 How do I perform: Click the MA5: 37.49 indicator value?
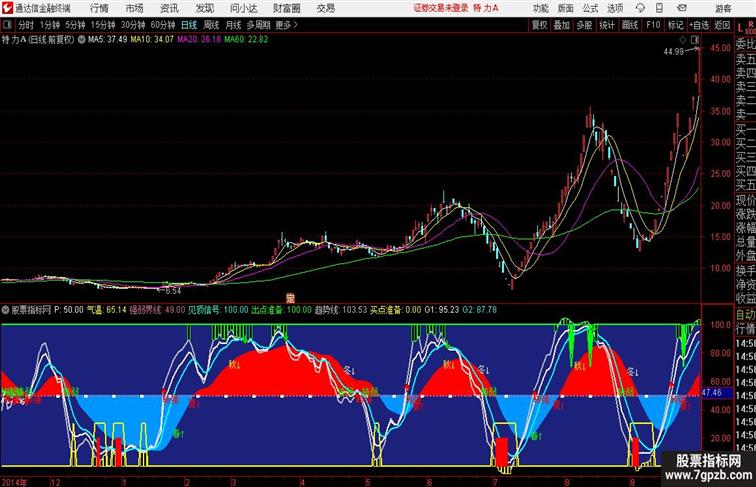tap(108, 40)
